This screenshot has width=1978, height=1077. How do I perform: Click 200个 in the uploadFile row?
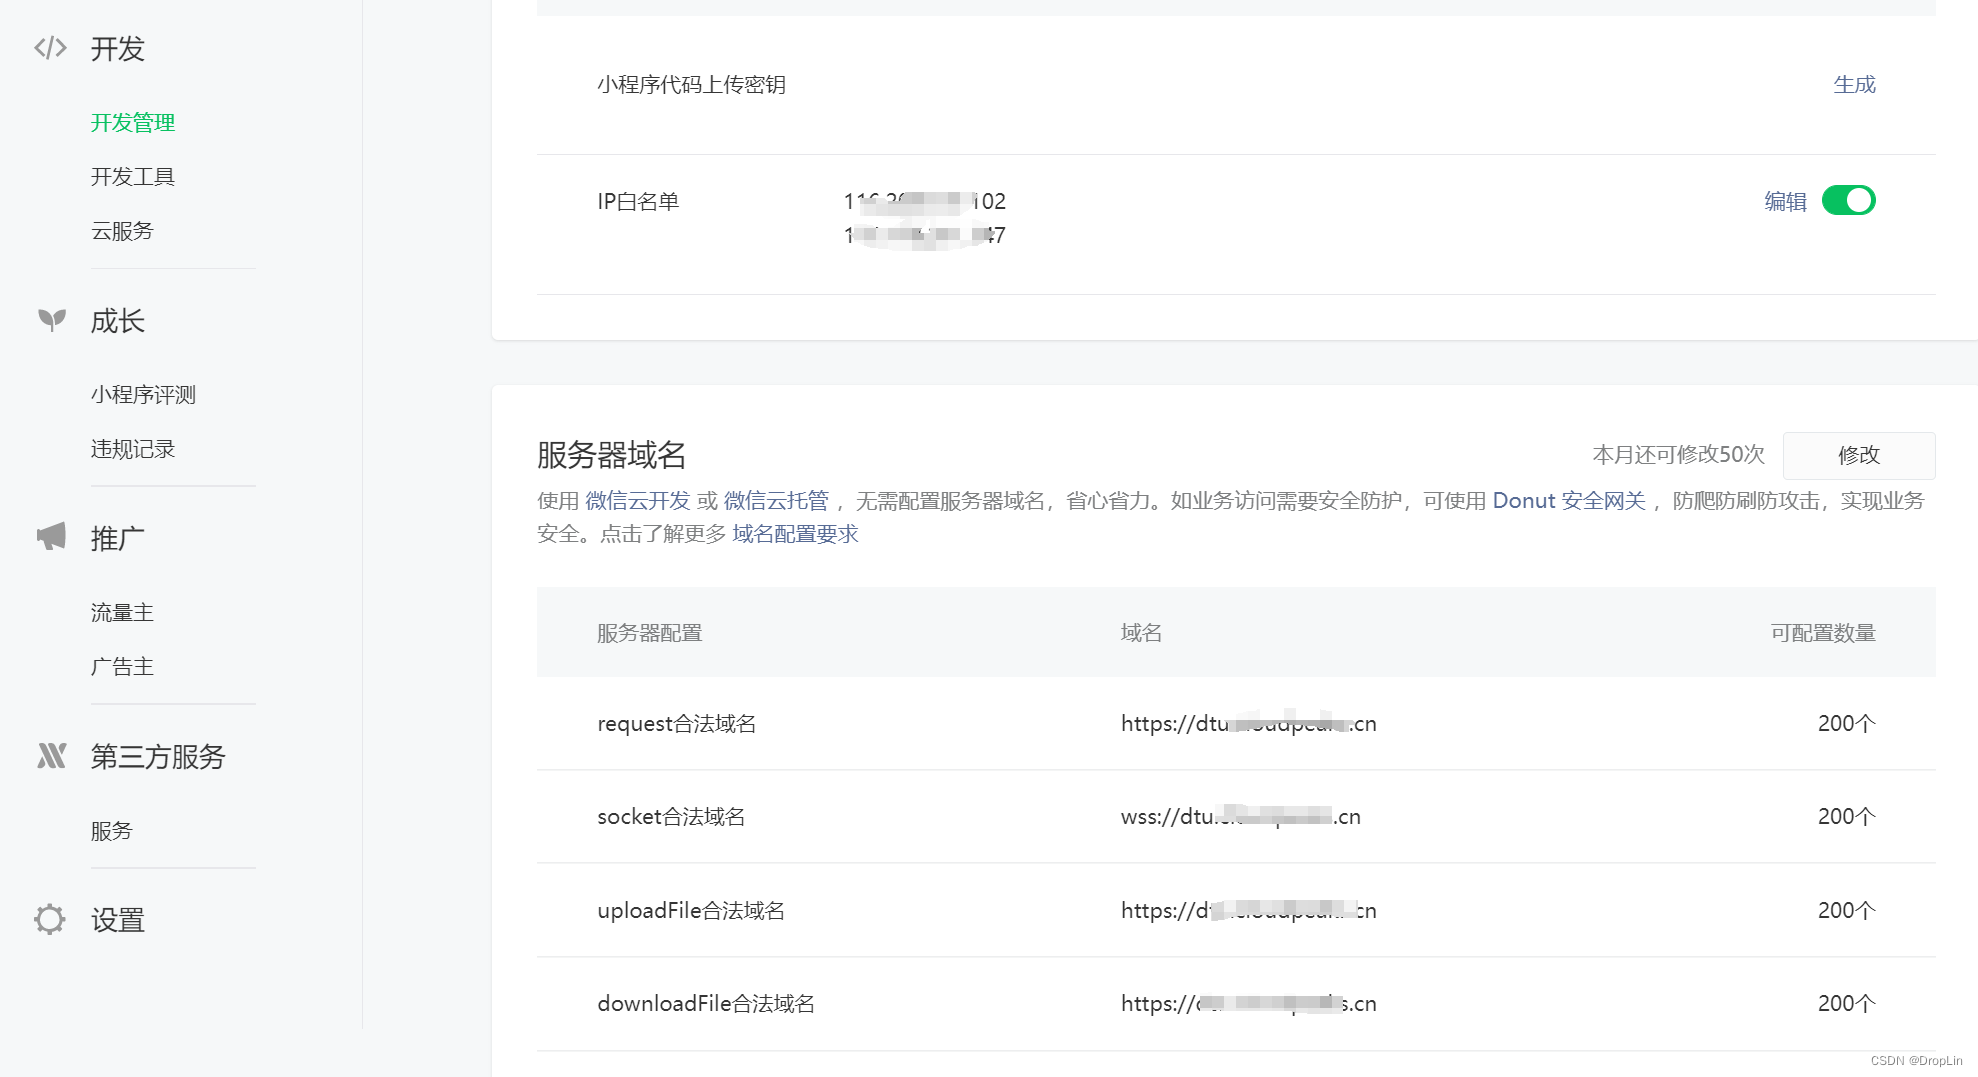coord(1846,911)
